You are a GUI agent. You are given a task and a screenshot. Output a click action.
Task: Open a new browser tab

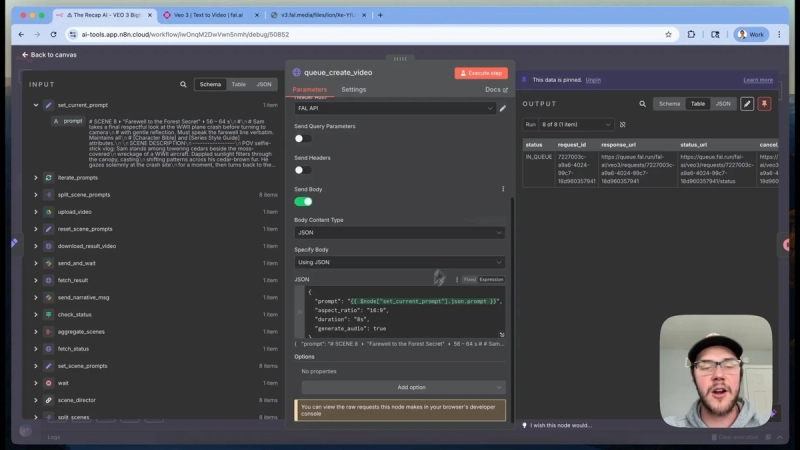[x=380, y=15]
